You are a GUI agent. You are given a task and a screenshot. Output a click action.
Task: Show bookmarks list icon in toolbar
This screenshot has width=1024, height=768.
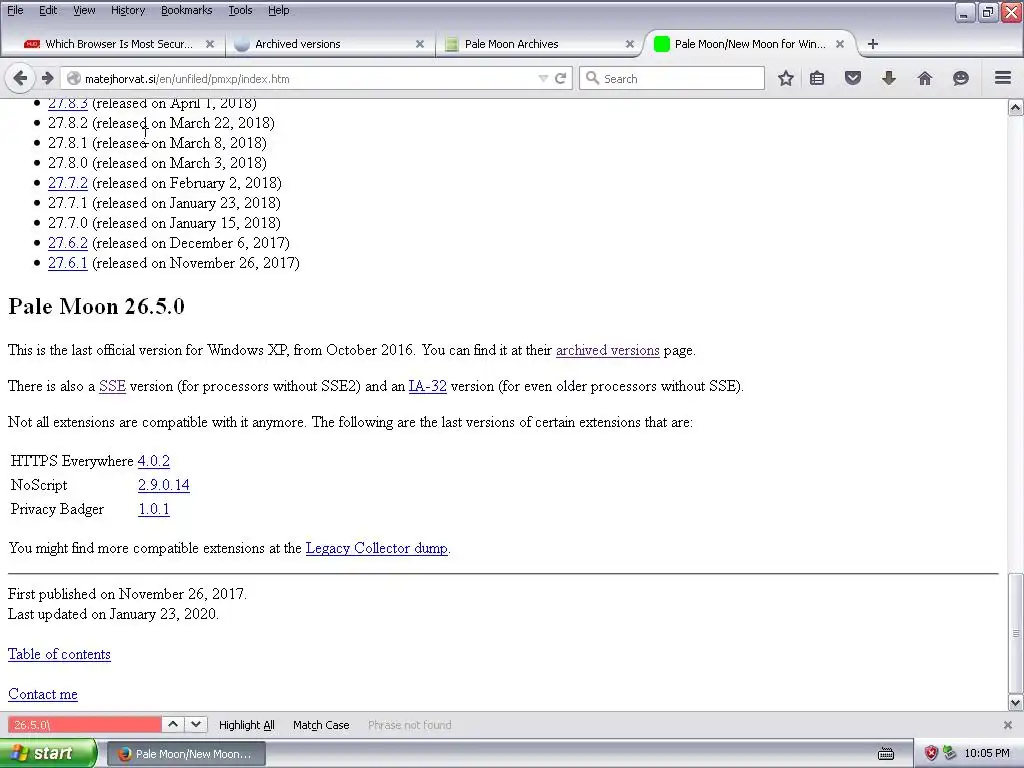coord(817,78)
